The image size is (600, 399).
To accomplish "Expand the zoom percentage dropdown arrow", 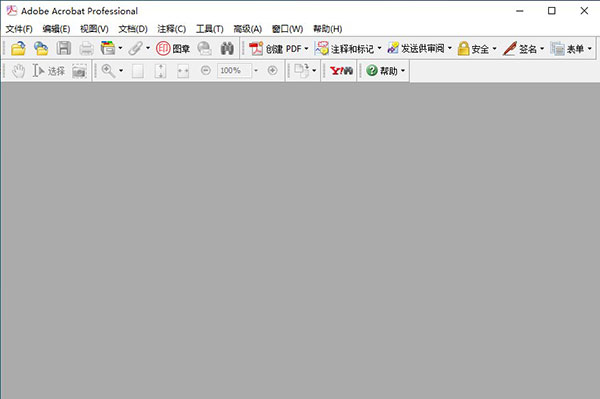I will pyautogui.click(x=256, y=70).
